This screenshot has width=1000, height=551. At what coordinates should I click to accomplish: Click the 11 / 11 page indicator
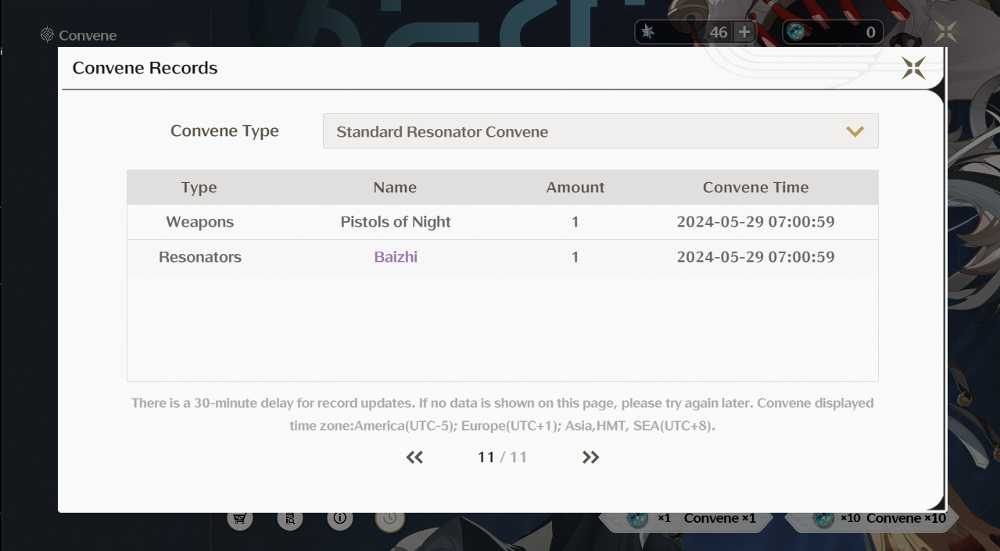click(502, 457)
